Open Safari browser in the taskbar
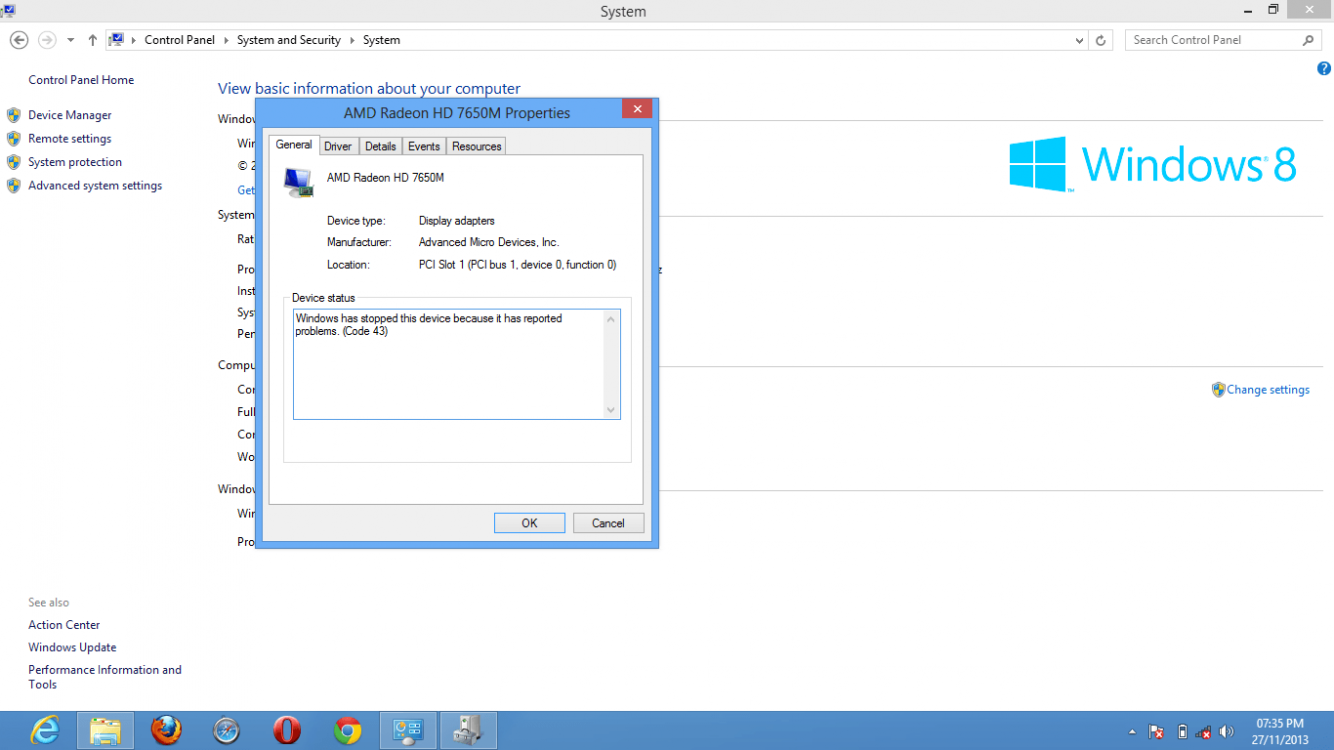 point(227,731)
